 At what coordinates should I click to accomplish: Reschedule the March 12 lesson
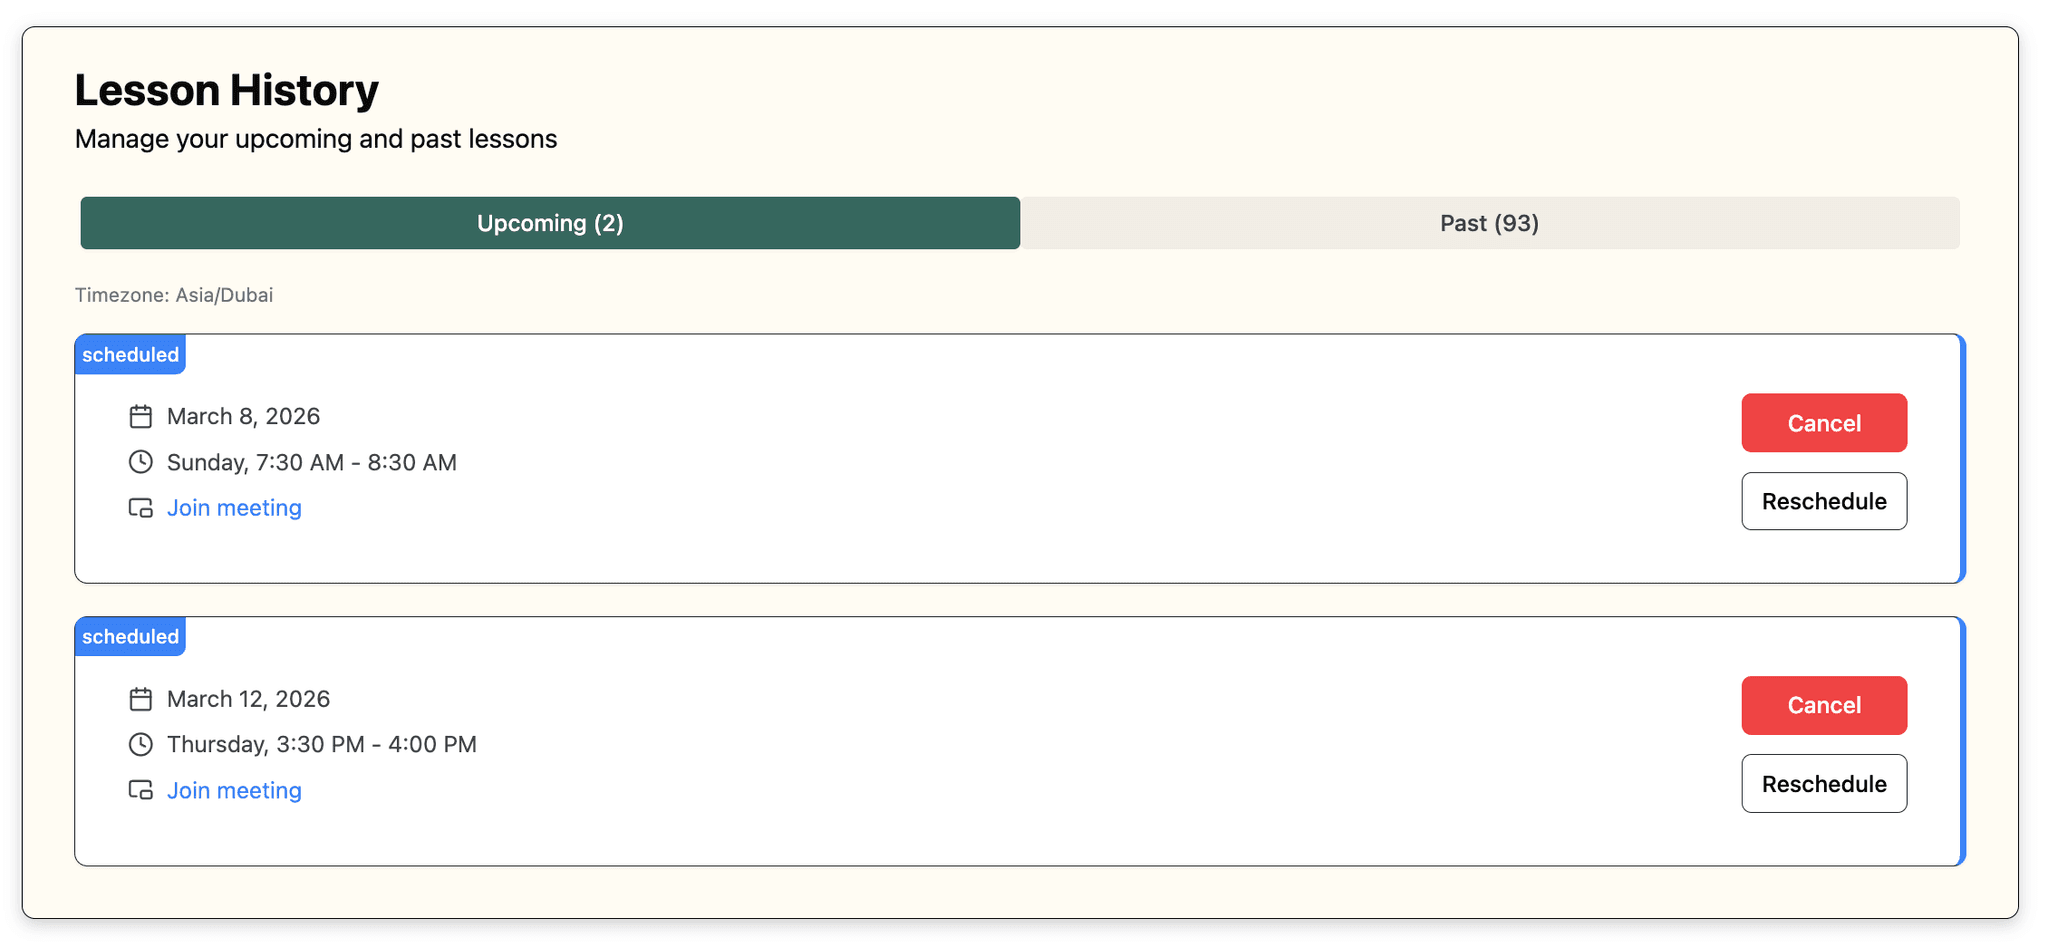click(1824, 783)
